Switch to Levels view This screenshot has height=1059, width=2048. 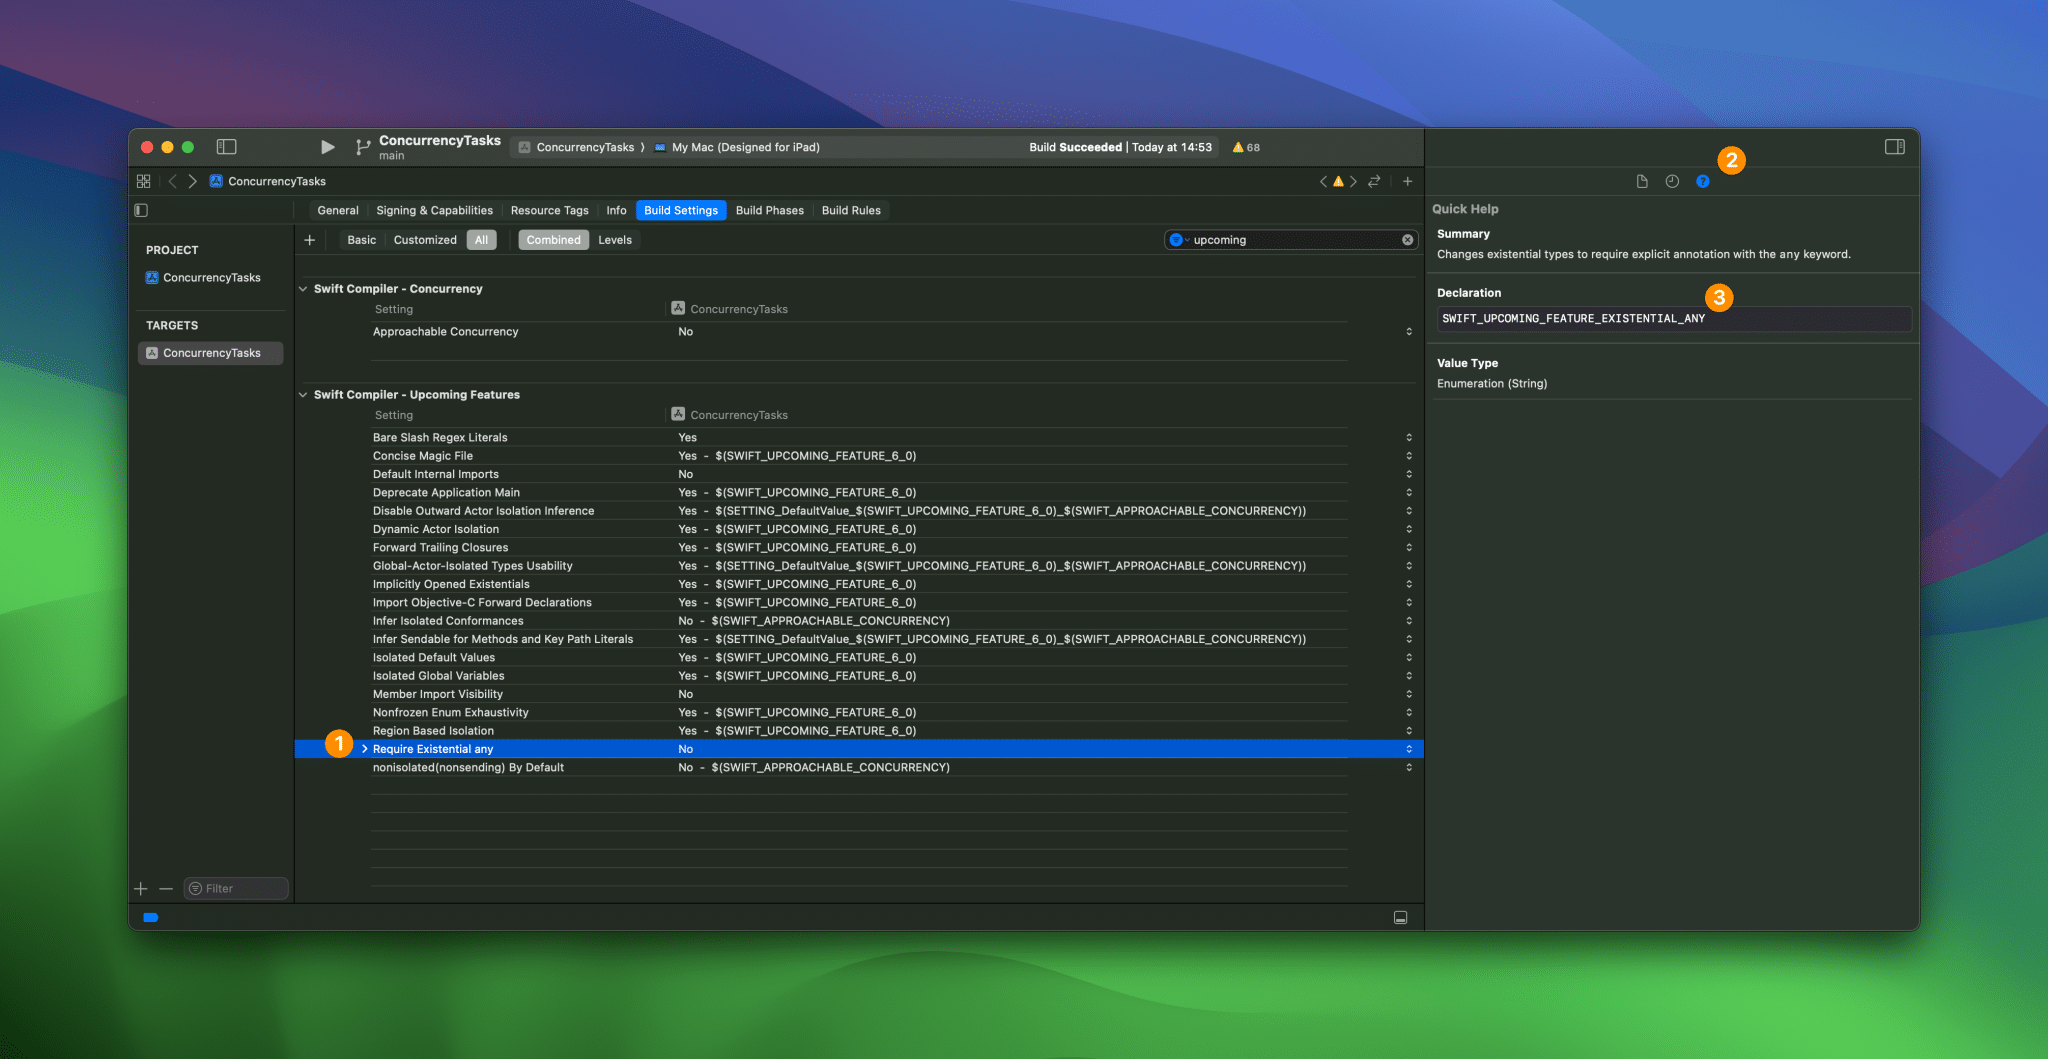coord(614,240)
